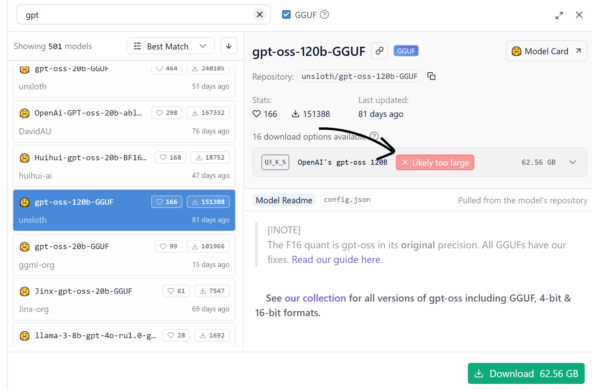Click likes badge 166 on selected model
The width and height of the screenshot is (592, 390).
pyautogui.click(x=166, y=202)
